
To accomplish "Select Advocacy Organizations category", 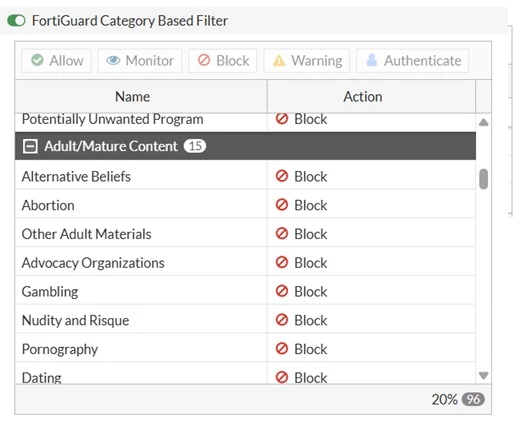I will 245,263.
